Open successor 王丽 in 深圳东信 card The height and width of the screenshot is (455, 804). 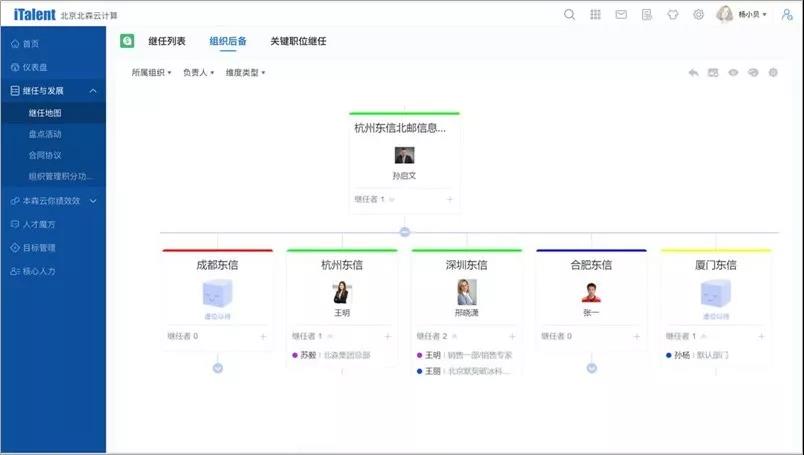coord(464,371)
